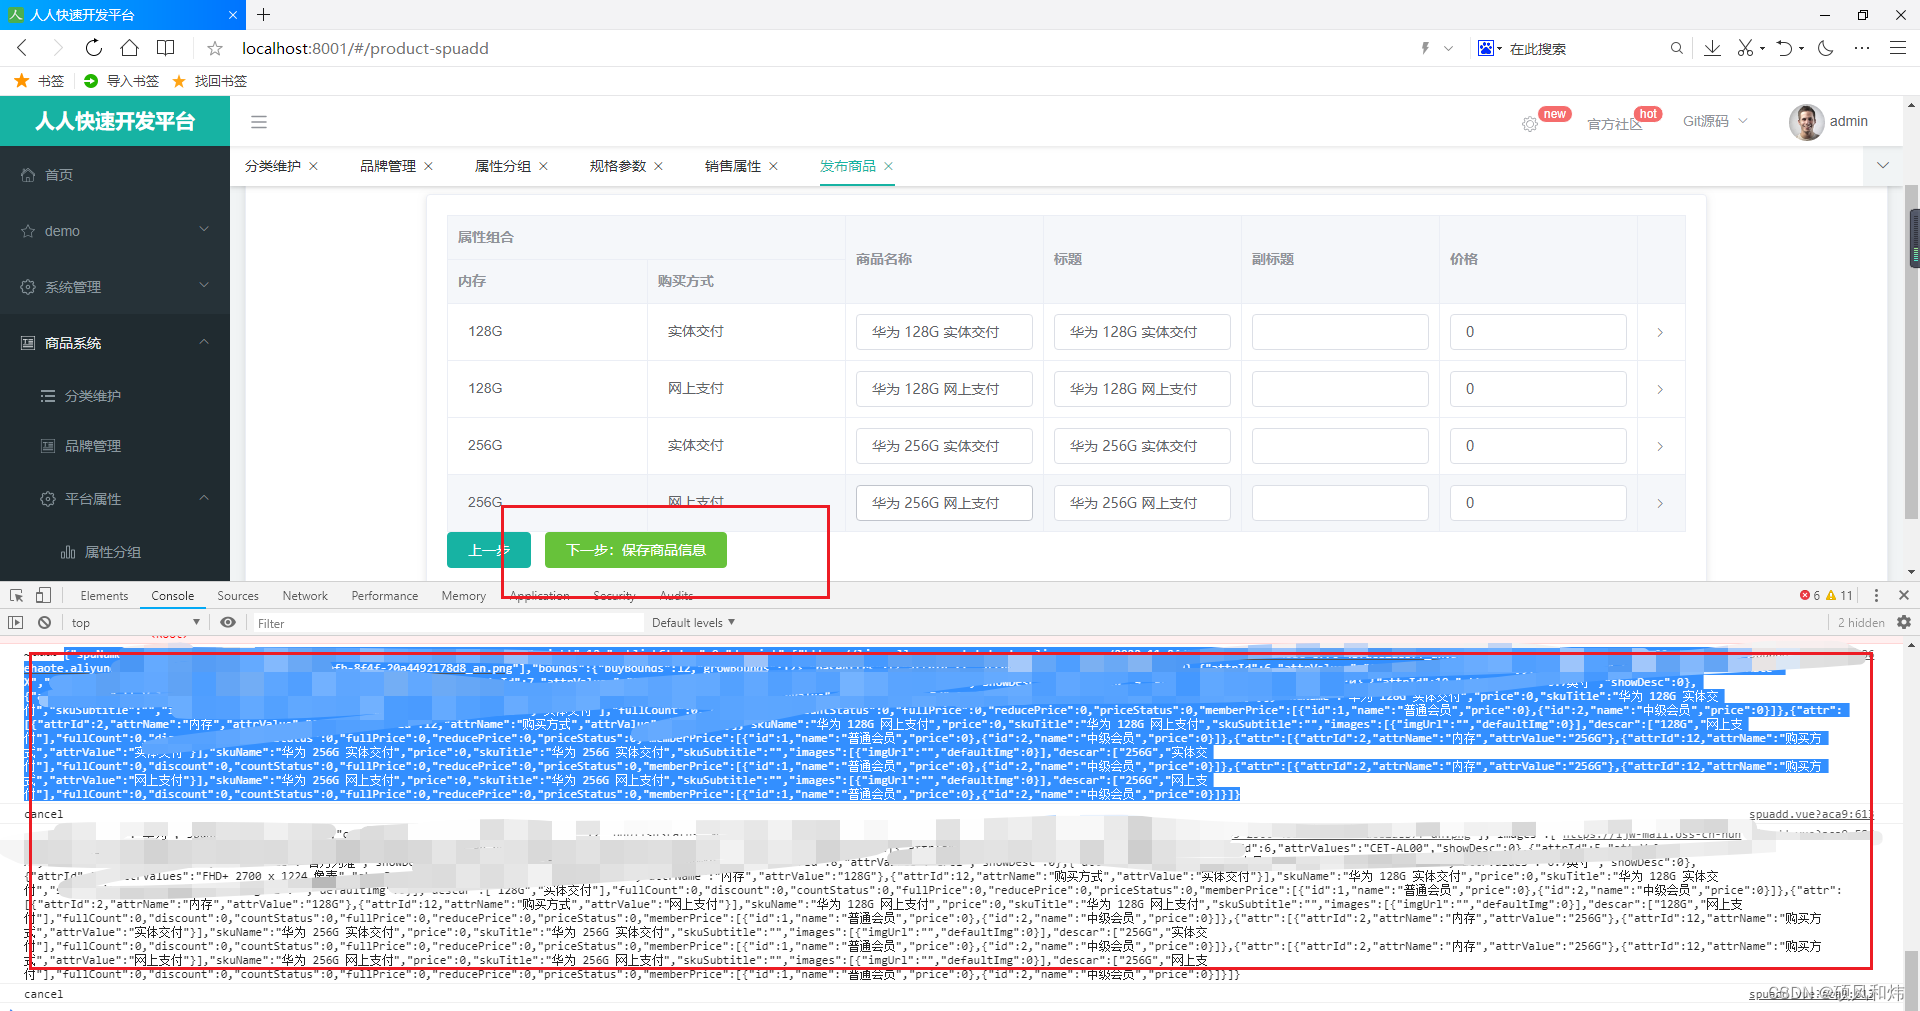Open the DevTools Performance tab
This screenshot has width=1920, height=1011.
click(385, 596)
